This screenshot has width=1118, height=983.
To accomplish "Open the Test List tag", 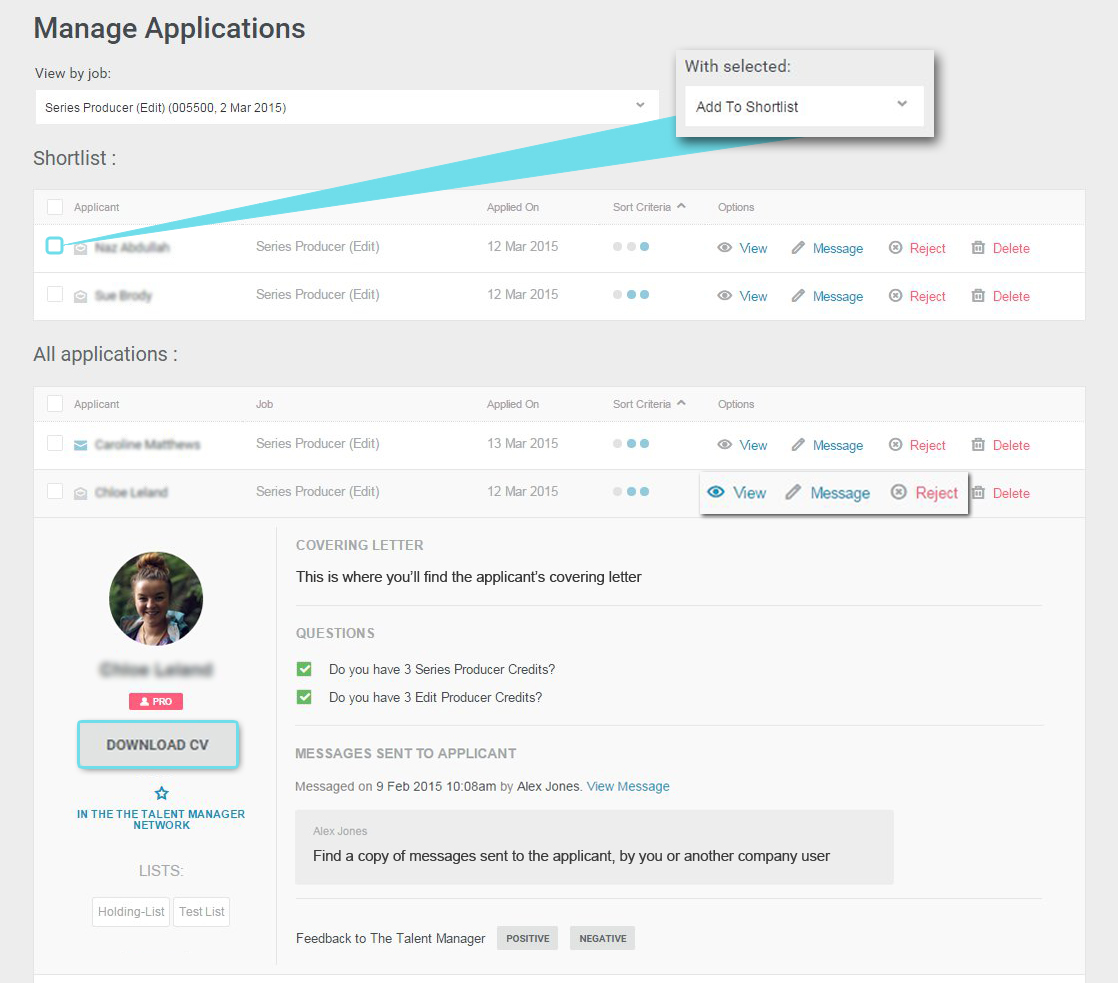I will [x=202, y=912].
